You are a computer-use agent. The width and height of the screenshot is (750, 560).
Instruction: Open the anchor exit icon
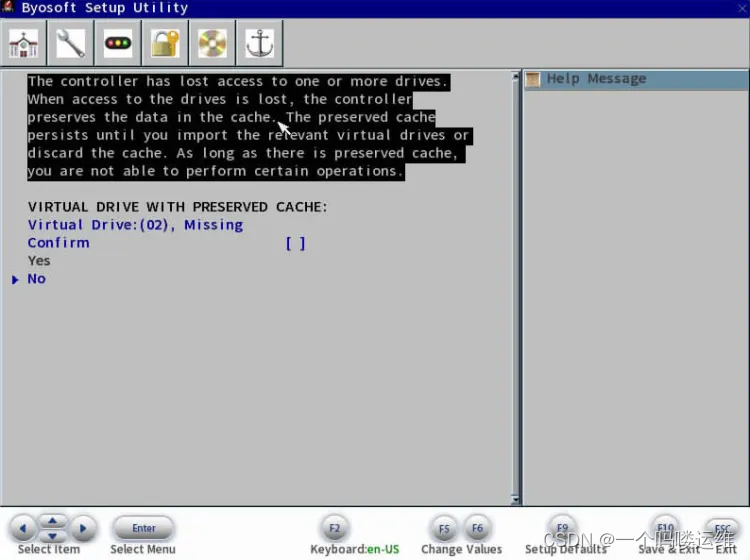pyautogui.click(x=260, y=44)
